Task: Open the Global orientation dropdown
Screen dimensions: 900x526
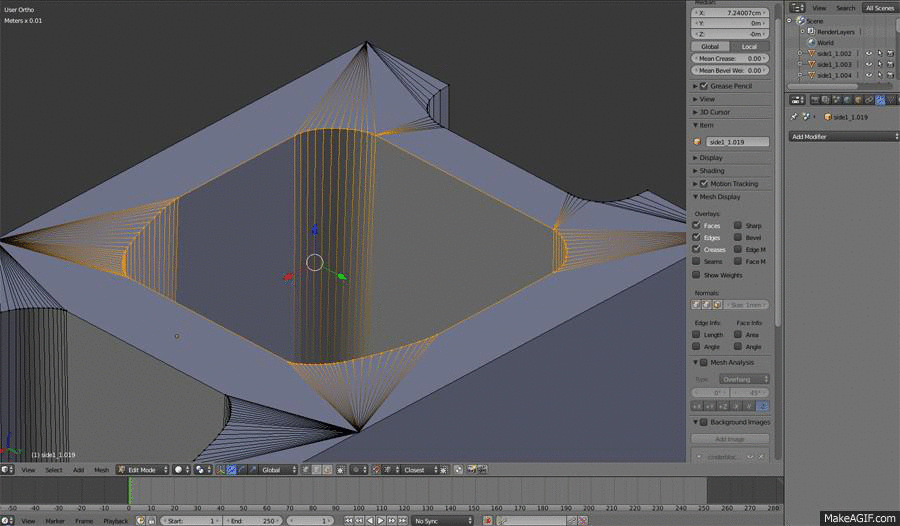Action: click(x=278, y=470)
